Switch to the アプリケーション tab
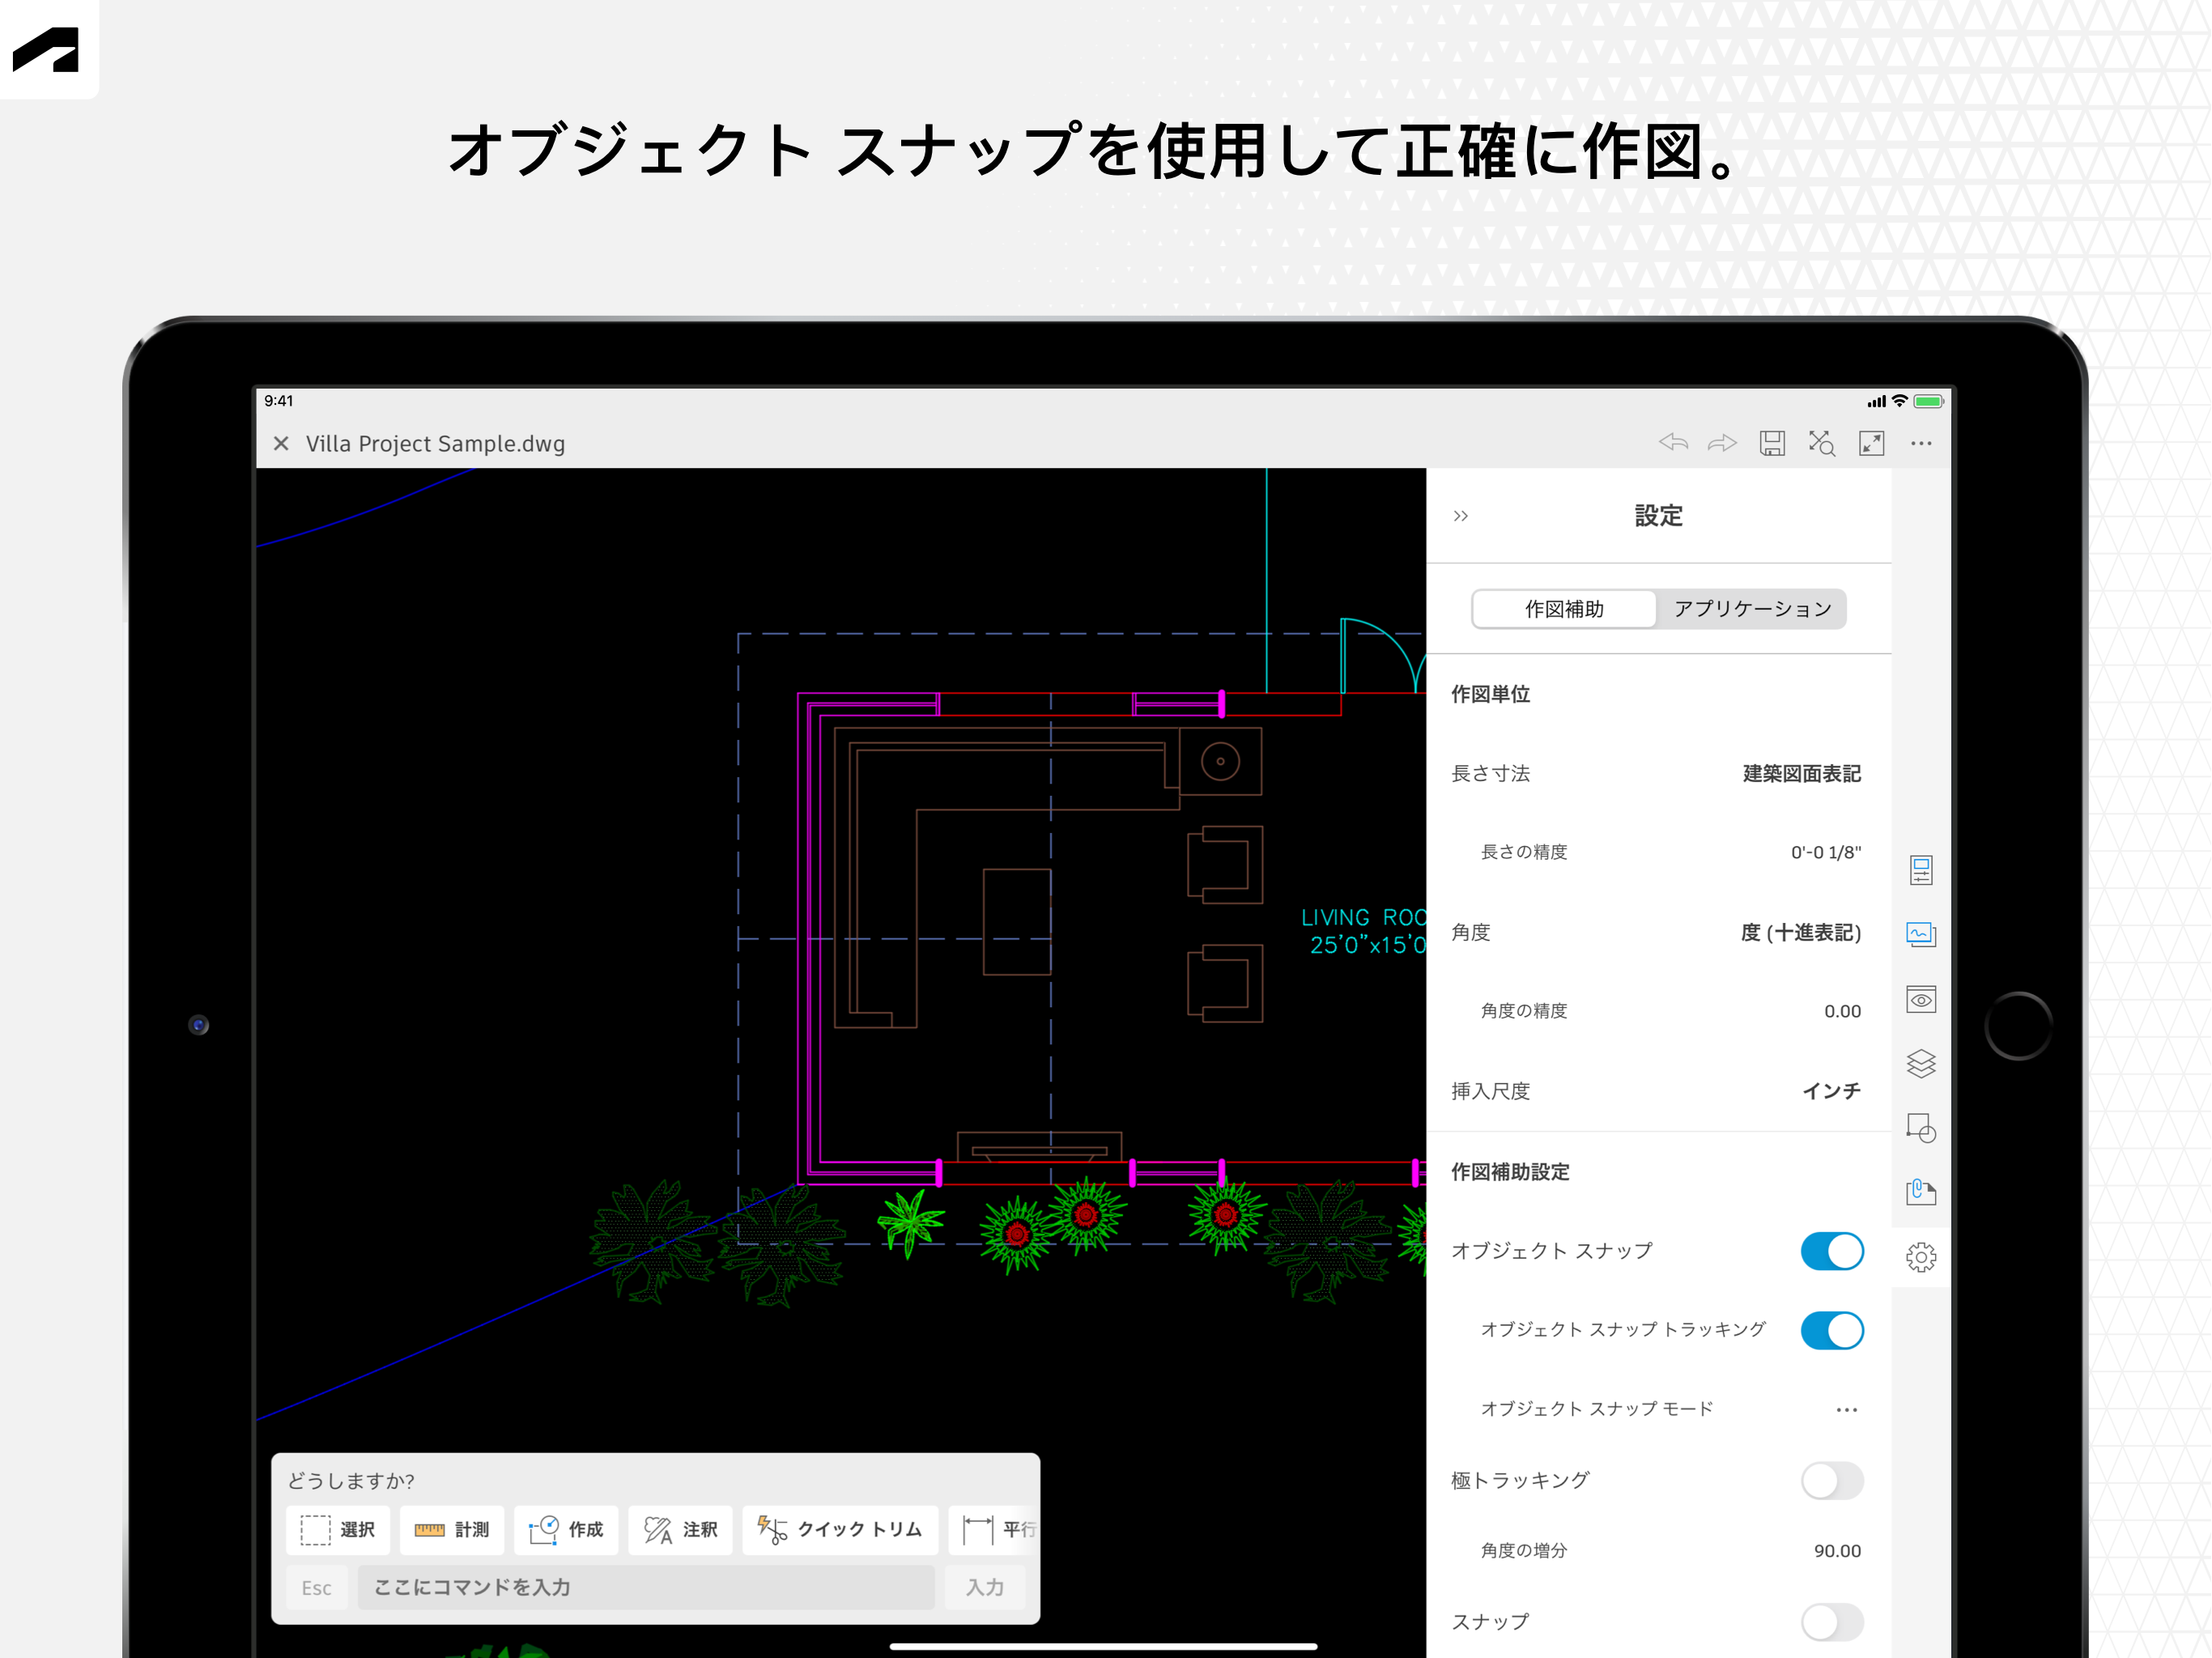Screen dimensions: 2212x1658 tap(1752, 609)
